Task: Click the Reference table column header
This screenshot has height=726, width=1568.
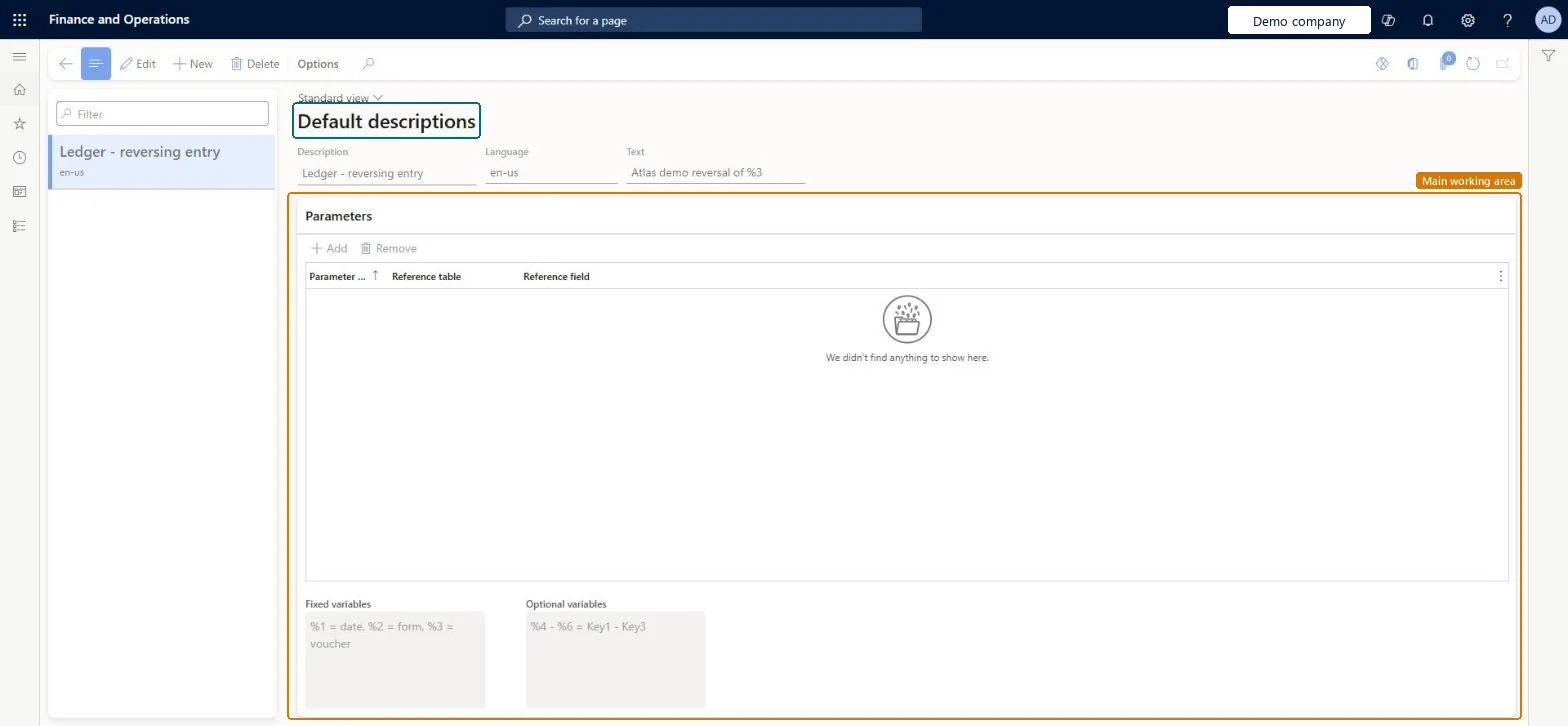Action: pos(427,276)
